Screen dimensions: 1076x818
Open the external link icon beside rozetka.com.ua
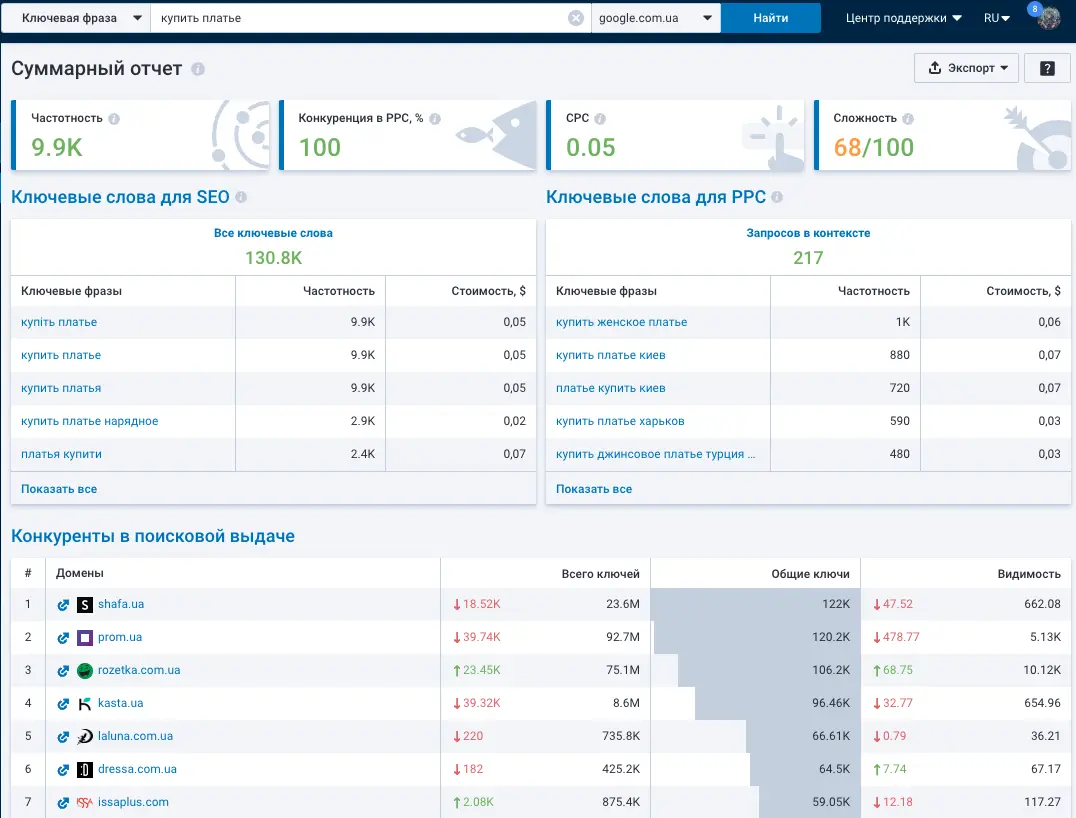click(63, 670)
